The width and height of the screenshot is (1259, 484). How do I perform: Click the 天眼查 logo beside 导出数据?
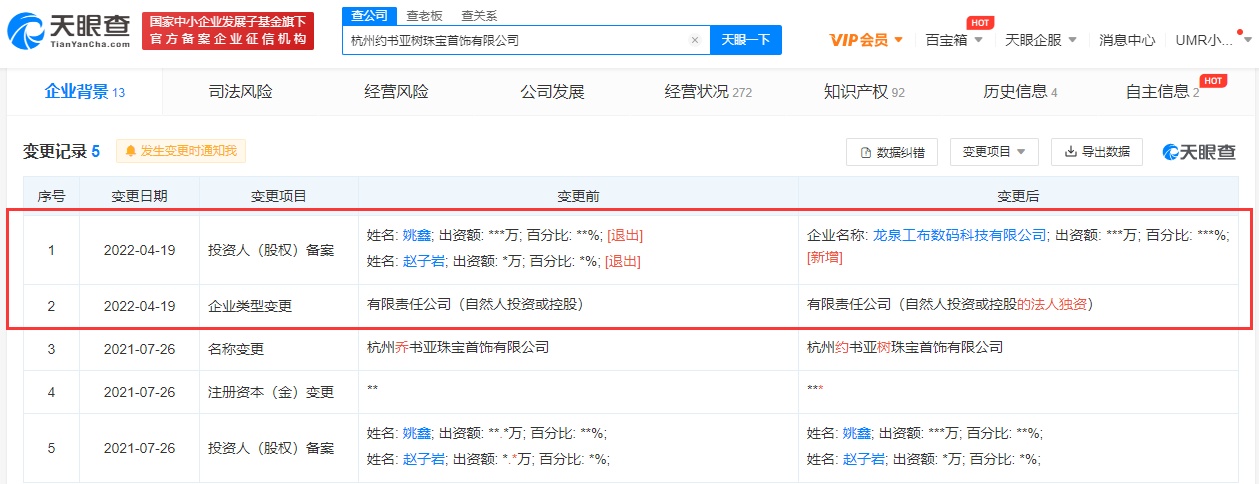pos(1199,152)
